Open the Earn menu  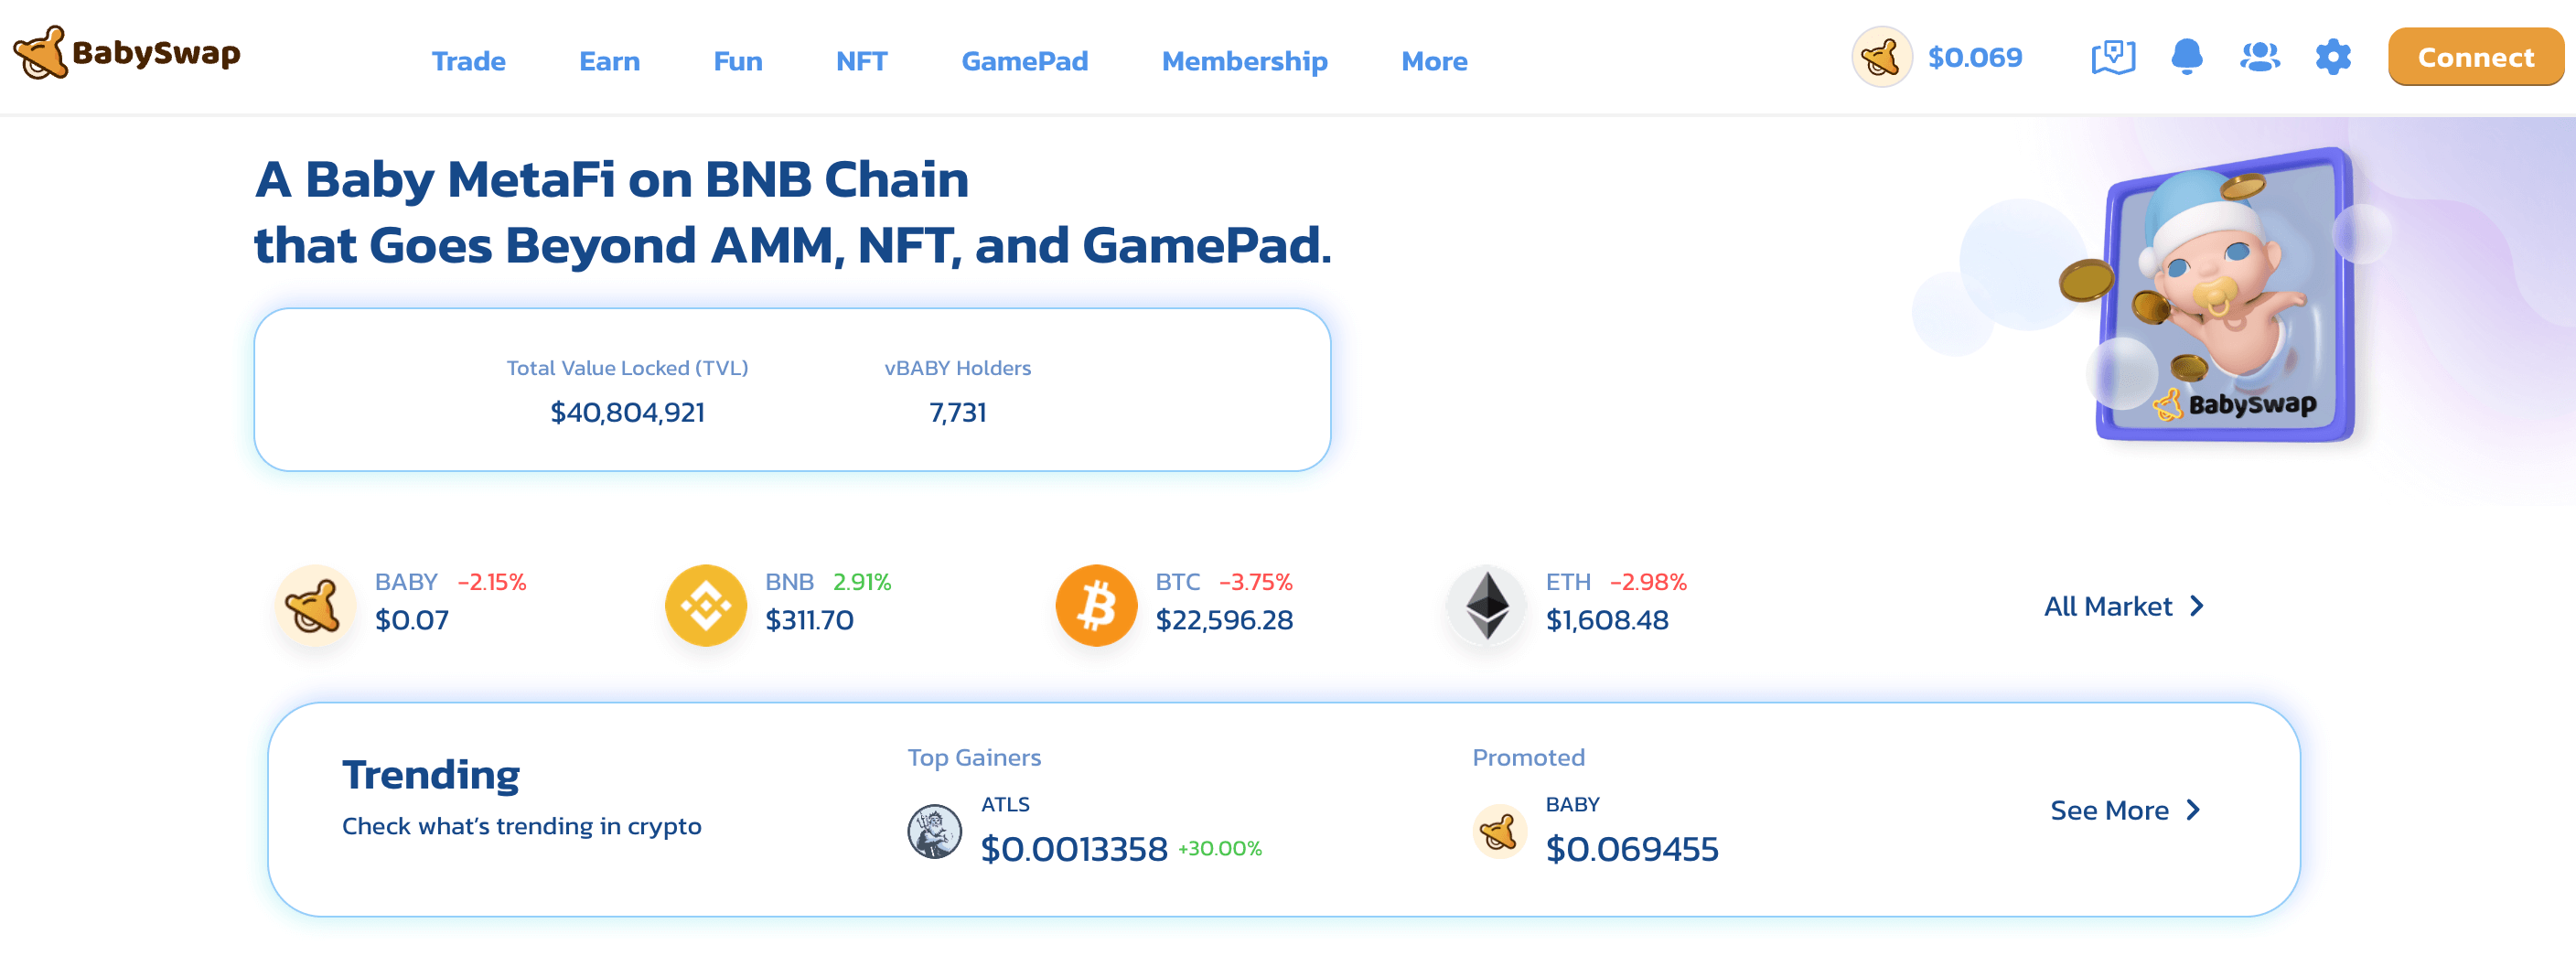pyautogui.click(x=609, y=61)
